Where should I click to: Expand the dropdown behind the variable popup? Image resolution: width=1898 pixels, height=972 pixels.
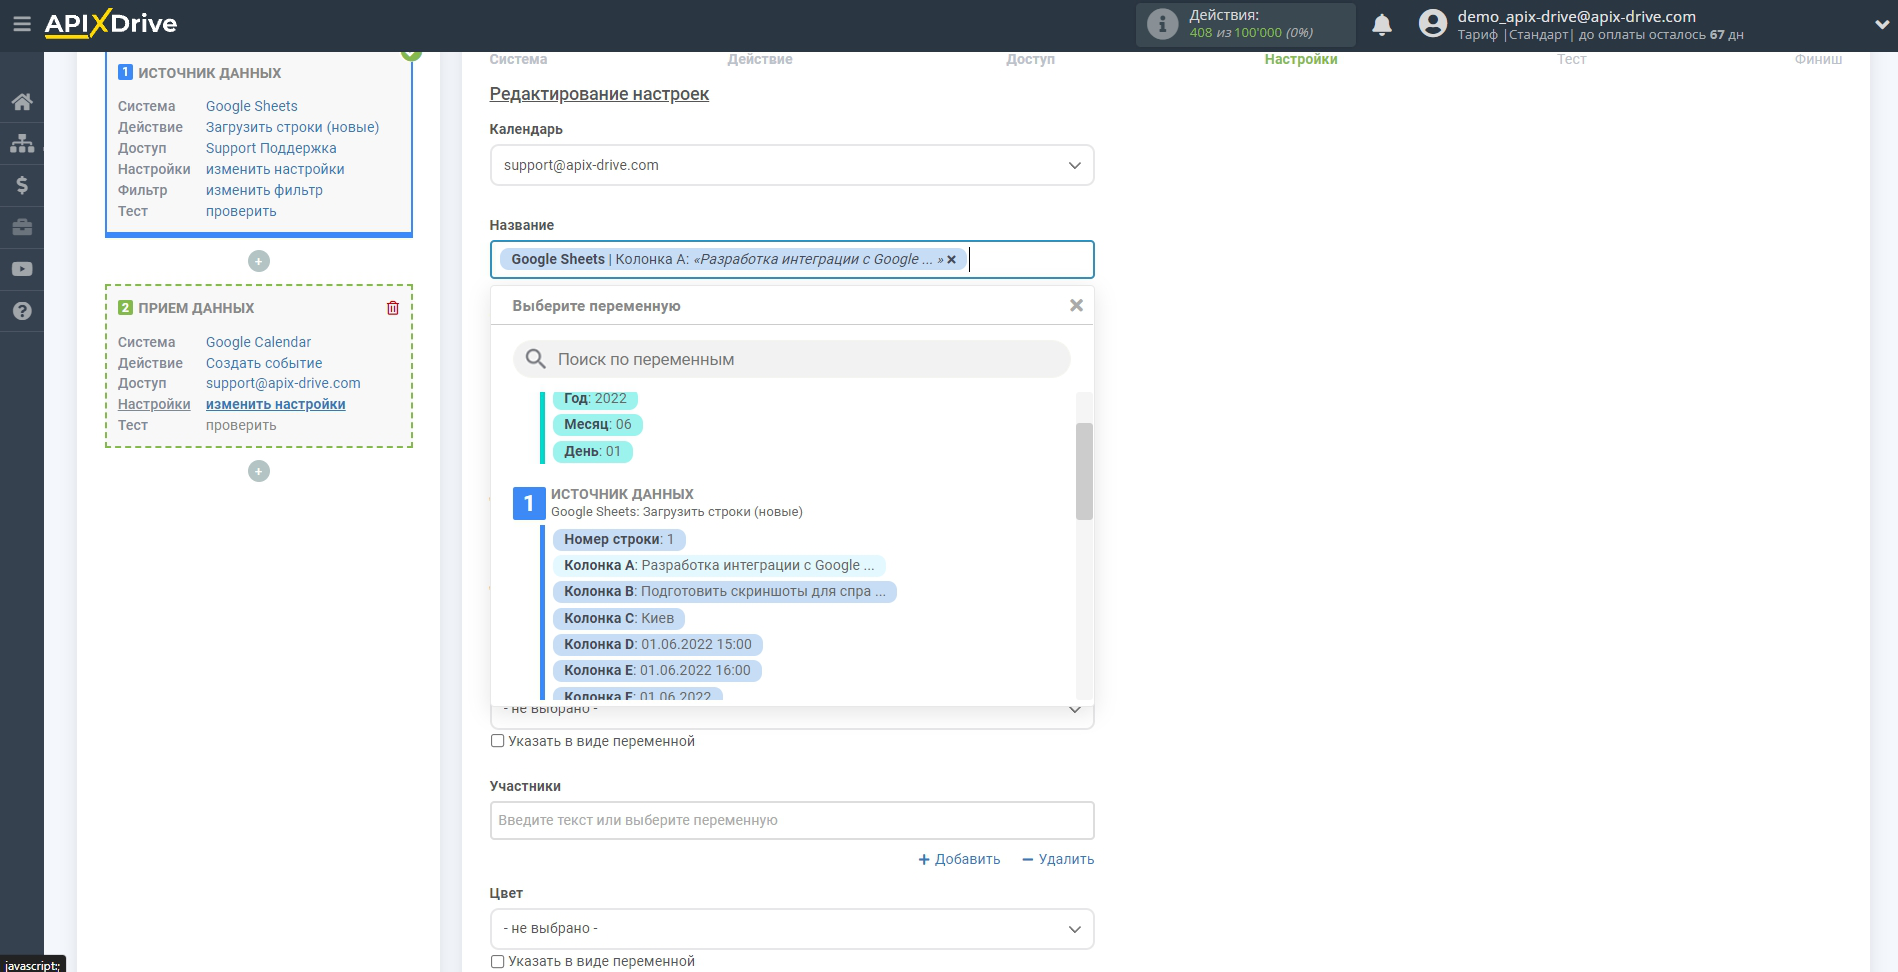[1075, 710]
